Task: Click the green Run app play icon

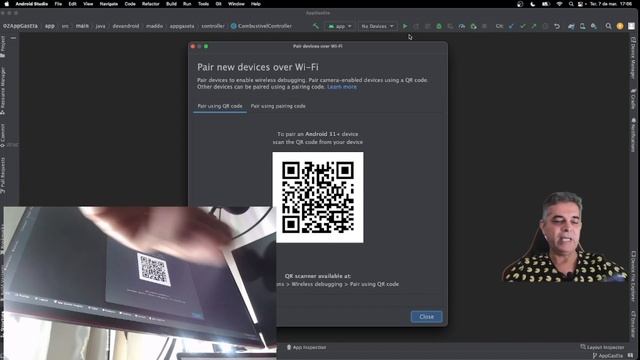Action: coord(405,26)
